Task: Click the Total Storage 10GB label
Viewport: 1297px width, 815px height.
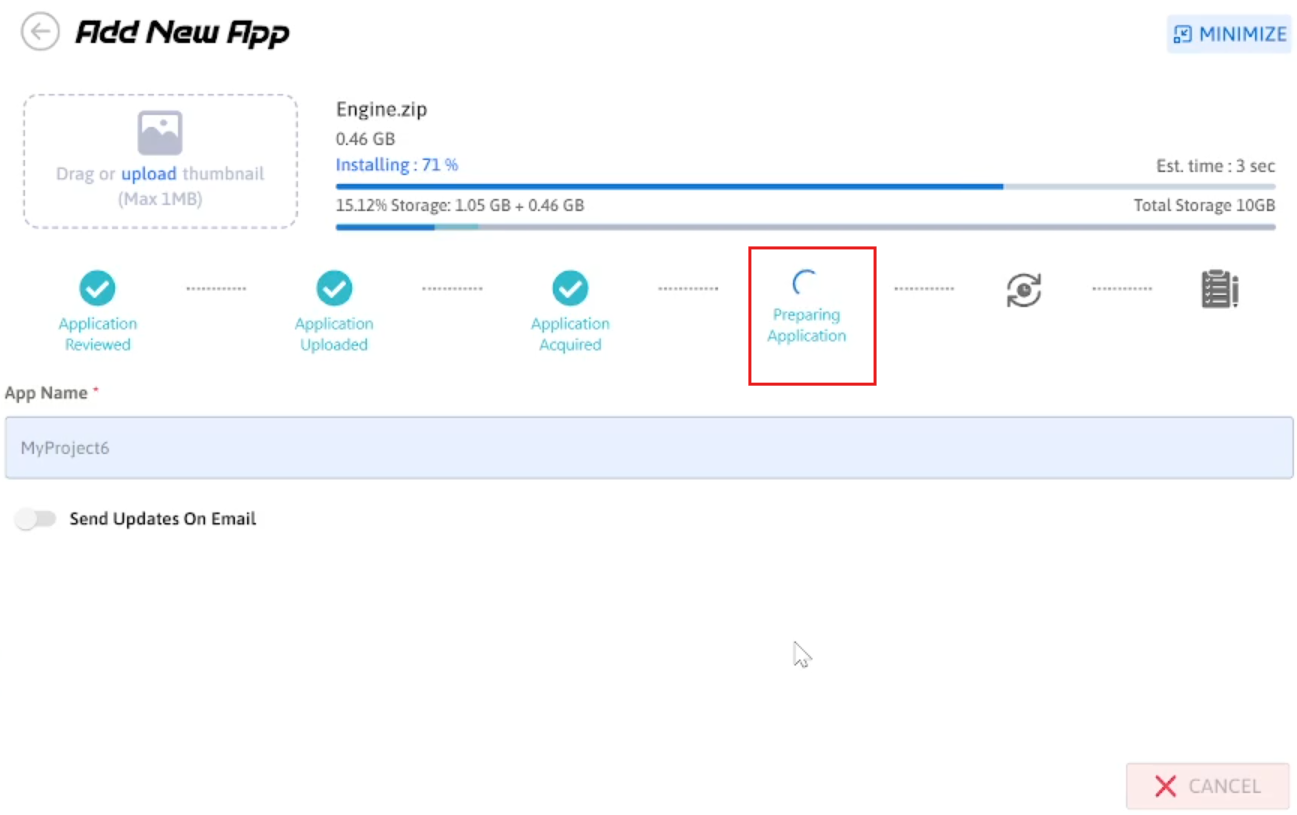Action: (1204, 206)
